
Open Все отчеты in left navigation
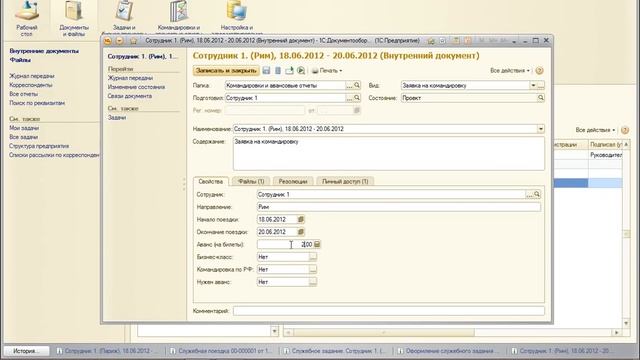click(23, 94)
